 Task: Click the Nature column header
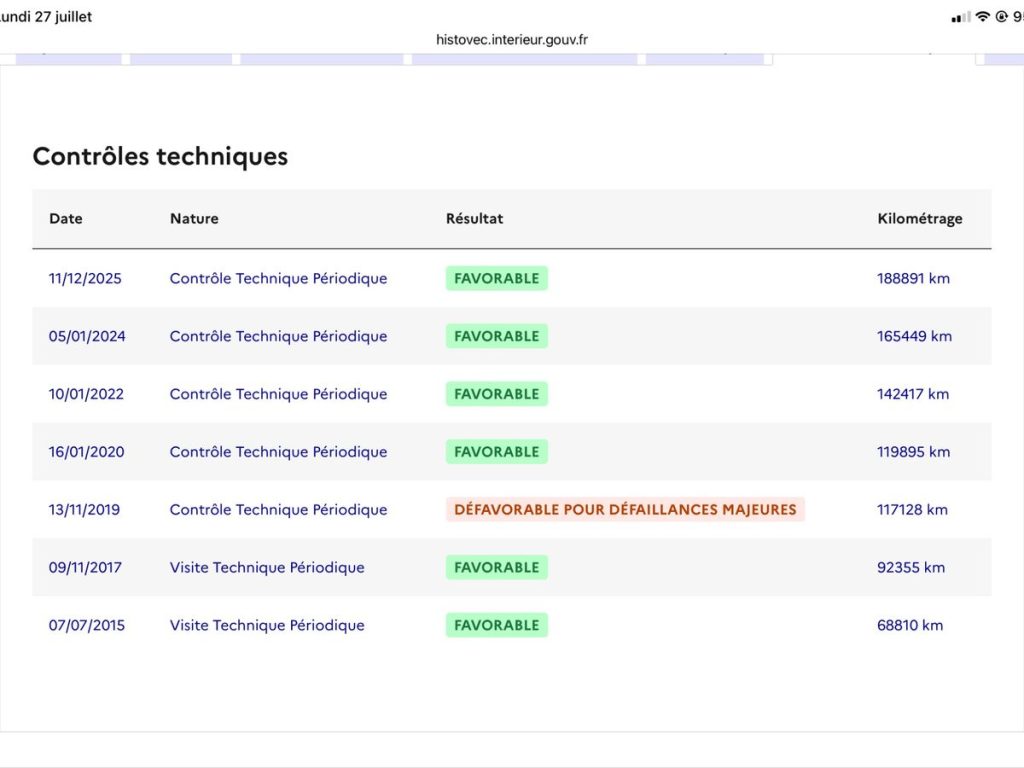(x=194, y=219)
